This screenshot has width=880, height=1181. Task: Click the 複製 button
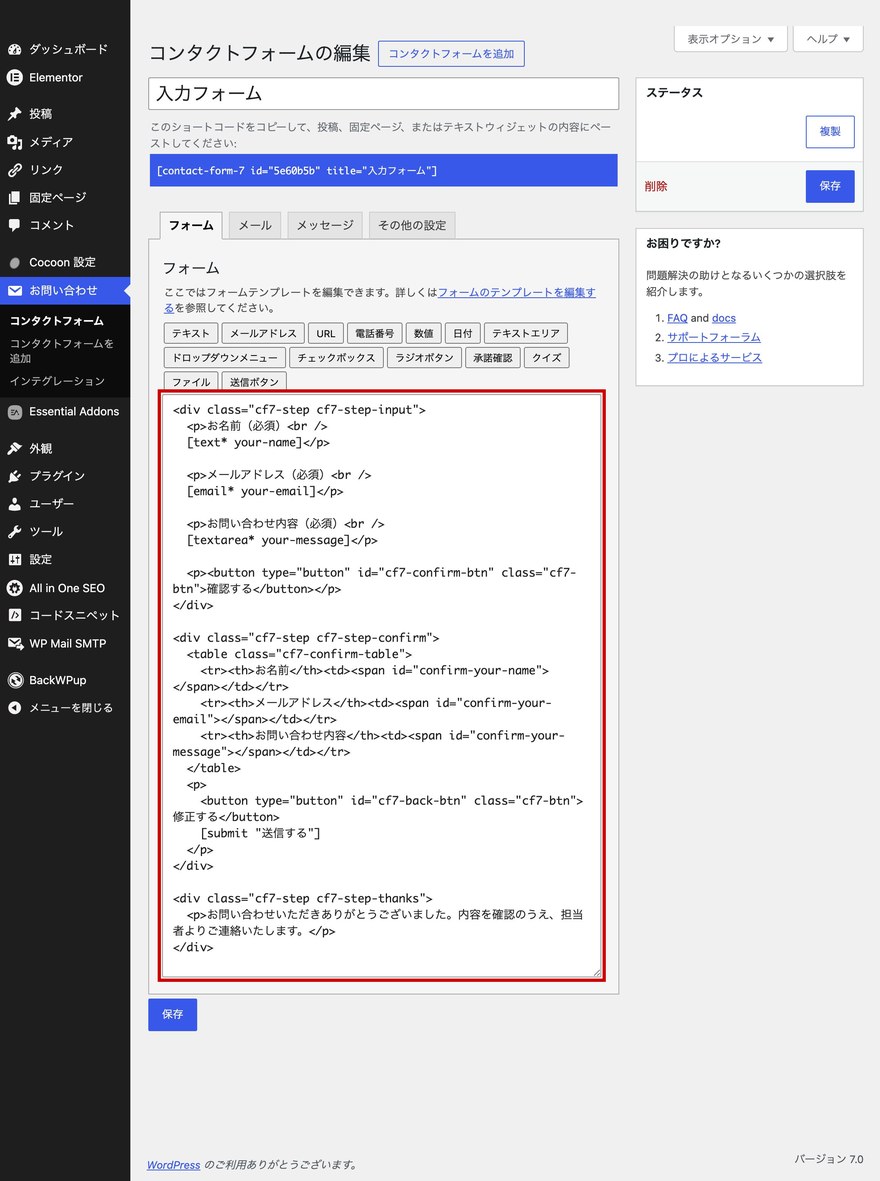tap(830, 132)
